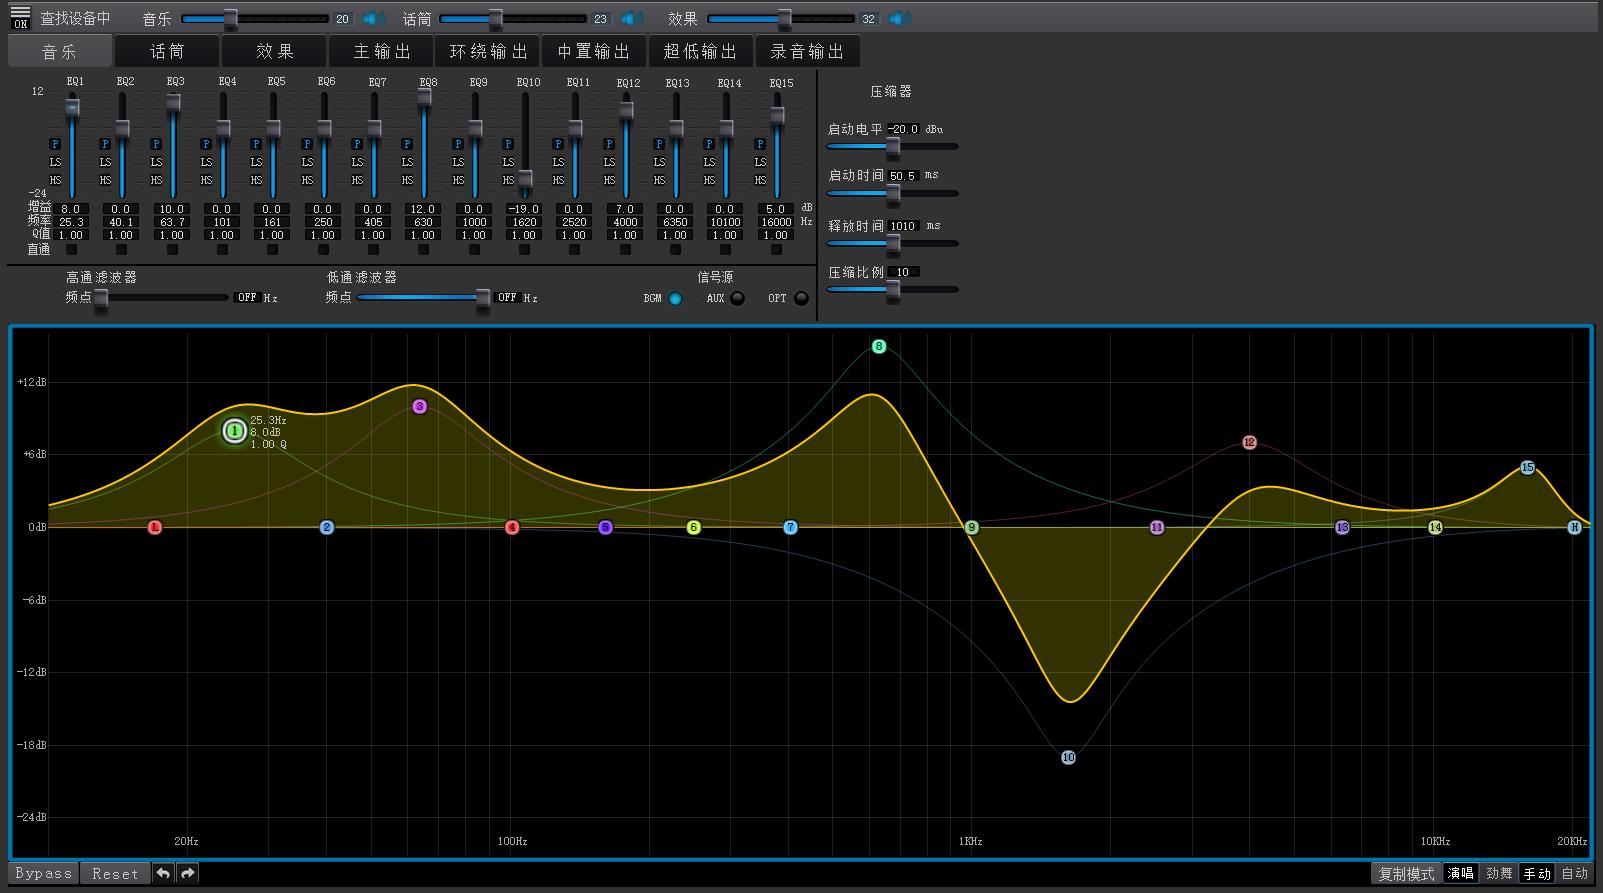Click the Bypass button
The image size is (1603, 893).
44,873
